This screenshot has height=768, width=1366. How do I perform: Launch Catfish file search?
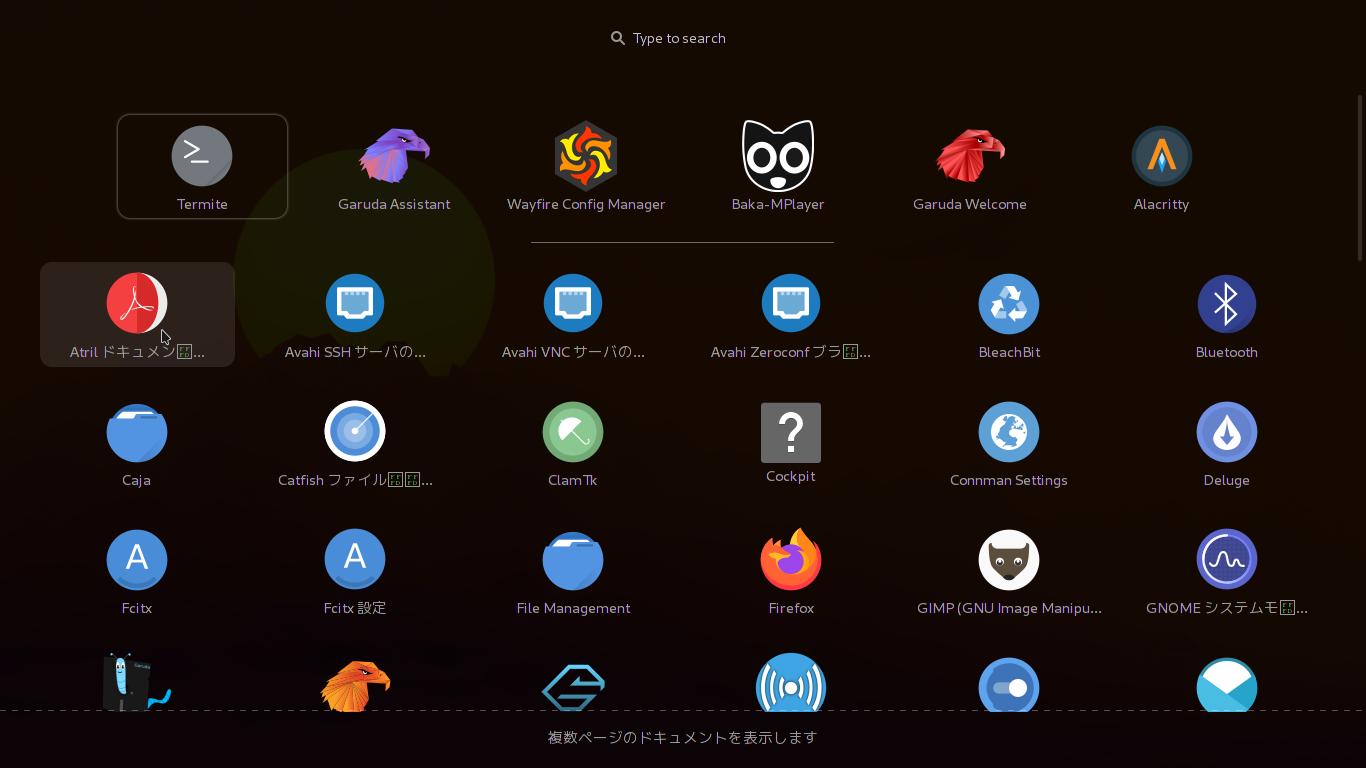(355, 442)
